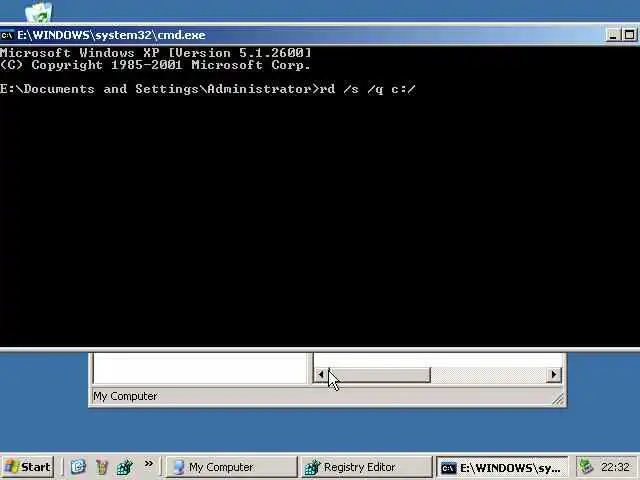Click the left arrow of horizontal scrollbar
640x480 pixels.
coord(320,374)
